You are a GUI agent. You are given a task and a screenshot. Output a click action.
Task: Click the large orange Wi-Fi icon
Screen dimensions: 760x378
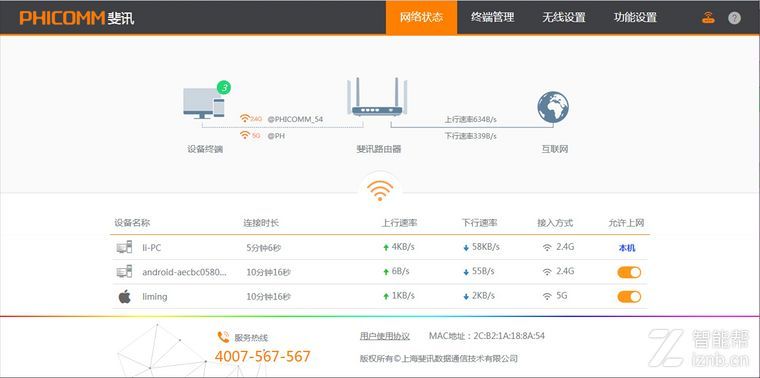tap(380, 190)
